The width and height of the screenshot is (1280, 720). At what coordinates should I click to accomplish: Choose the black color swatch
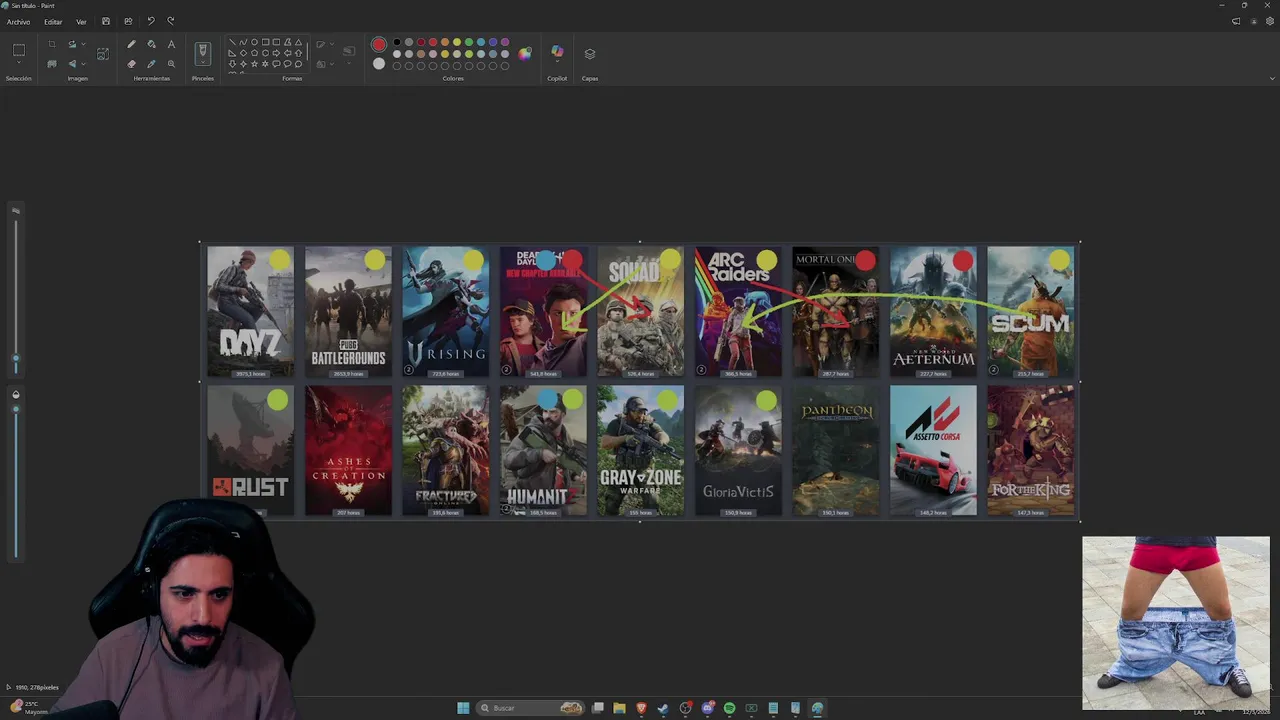pos(397,42)
